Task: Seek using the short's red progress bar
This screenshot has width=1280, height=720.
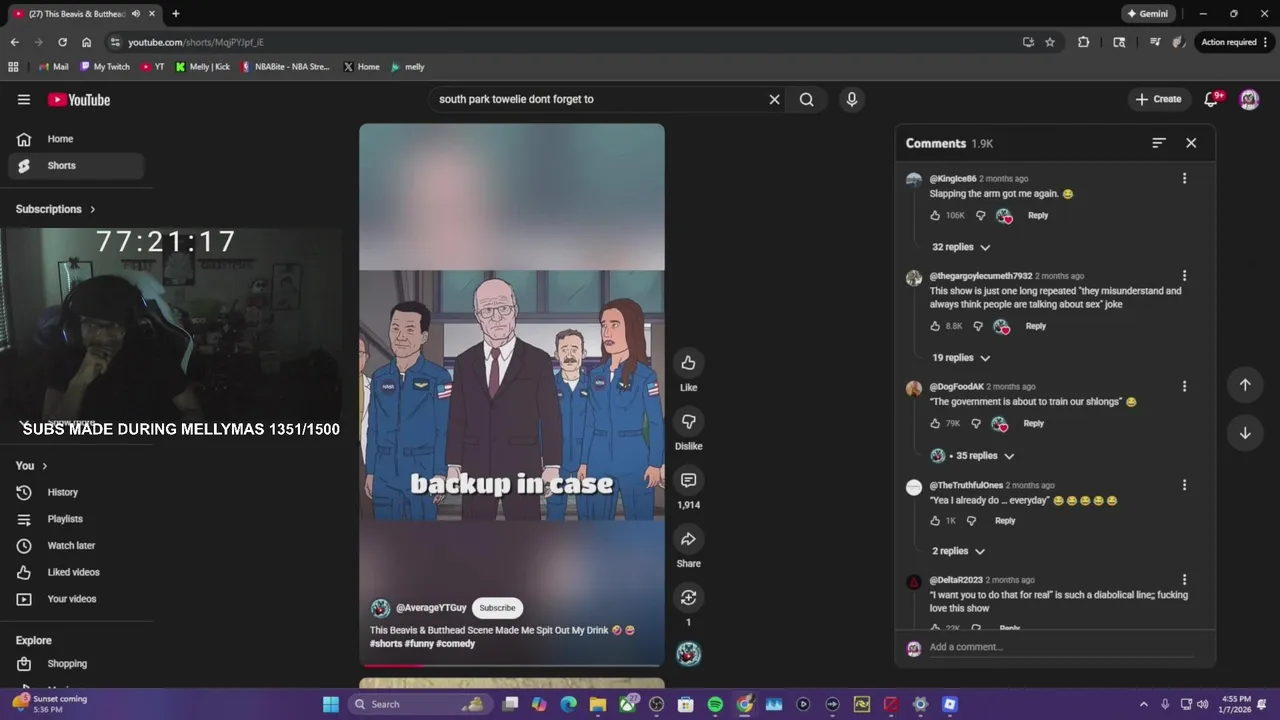Action: click(511, 664)
